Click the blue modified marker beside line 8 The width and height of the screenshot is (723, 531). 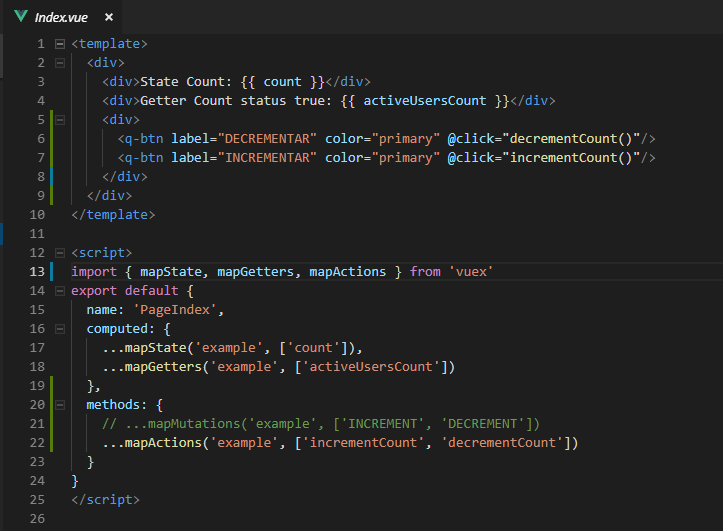53,177
